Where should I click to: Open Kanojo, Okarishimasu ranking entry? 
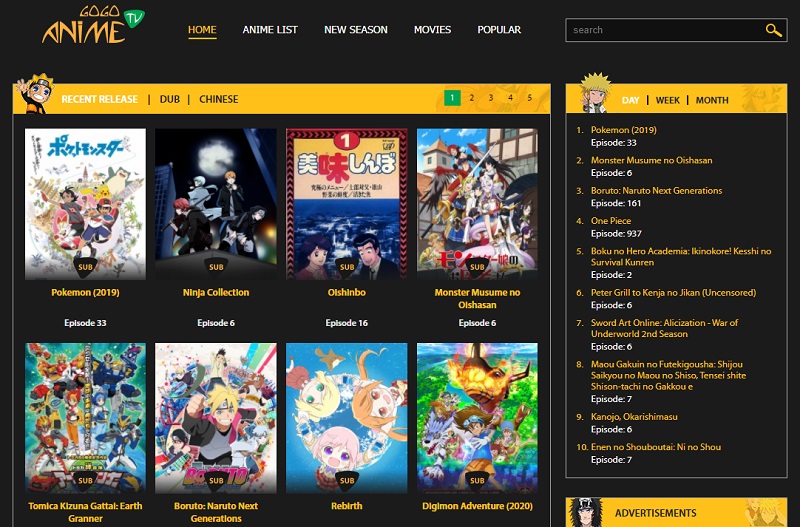point(634,417)
